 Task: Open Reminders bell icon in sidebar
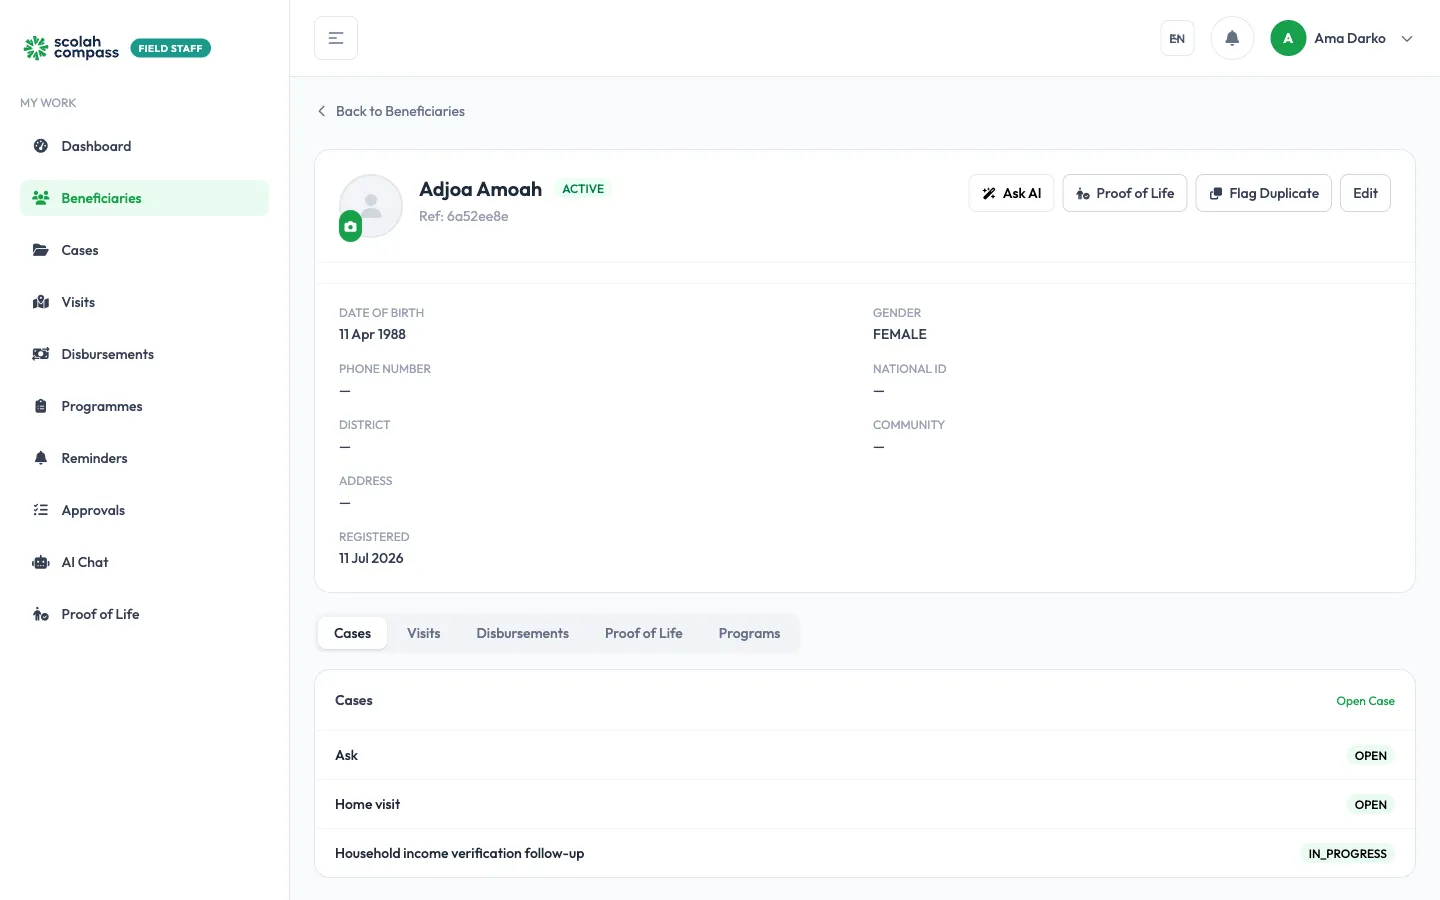pos(41,458)
